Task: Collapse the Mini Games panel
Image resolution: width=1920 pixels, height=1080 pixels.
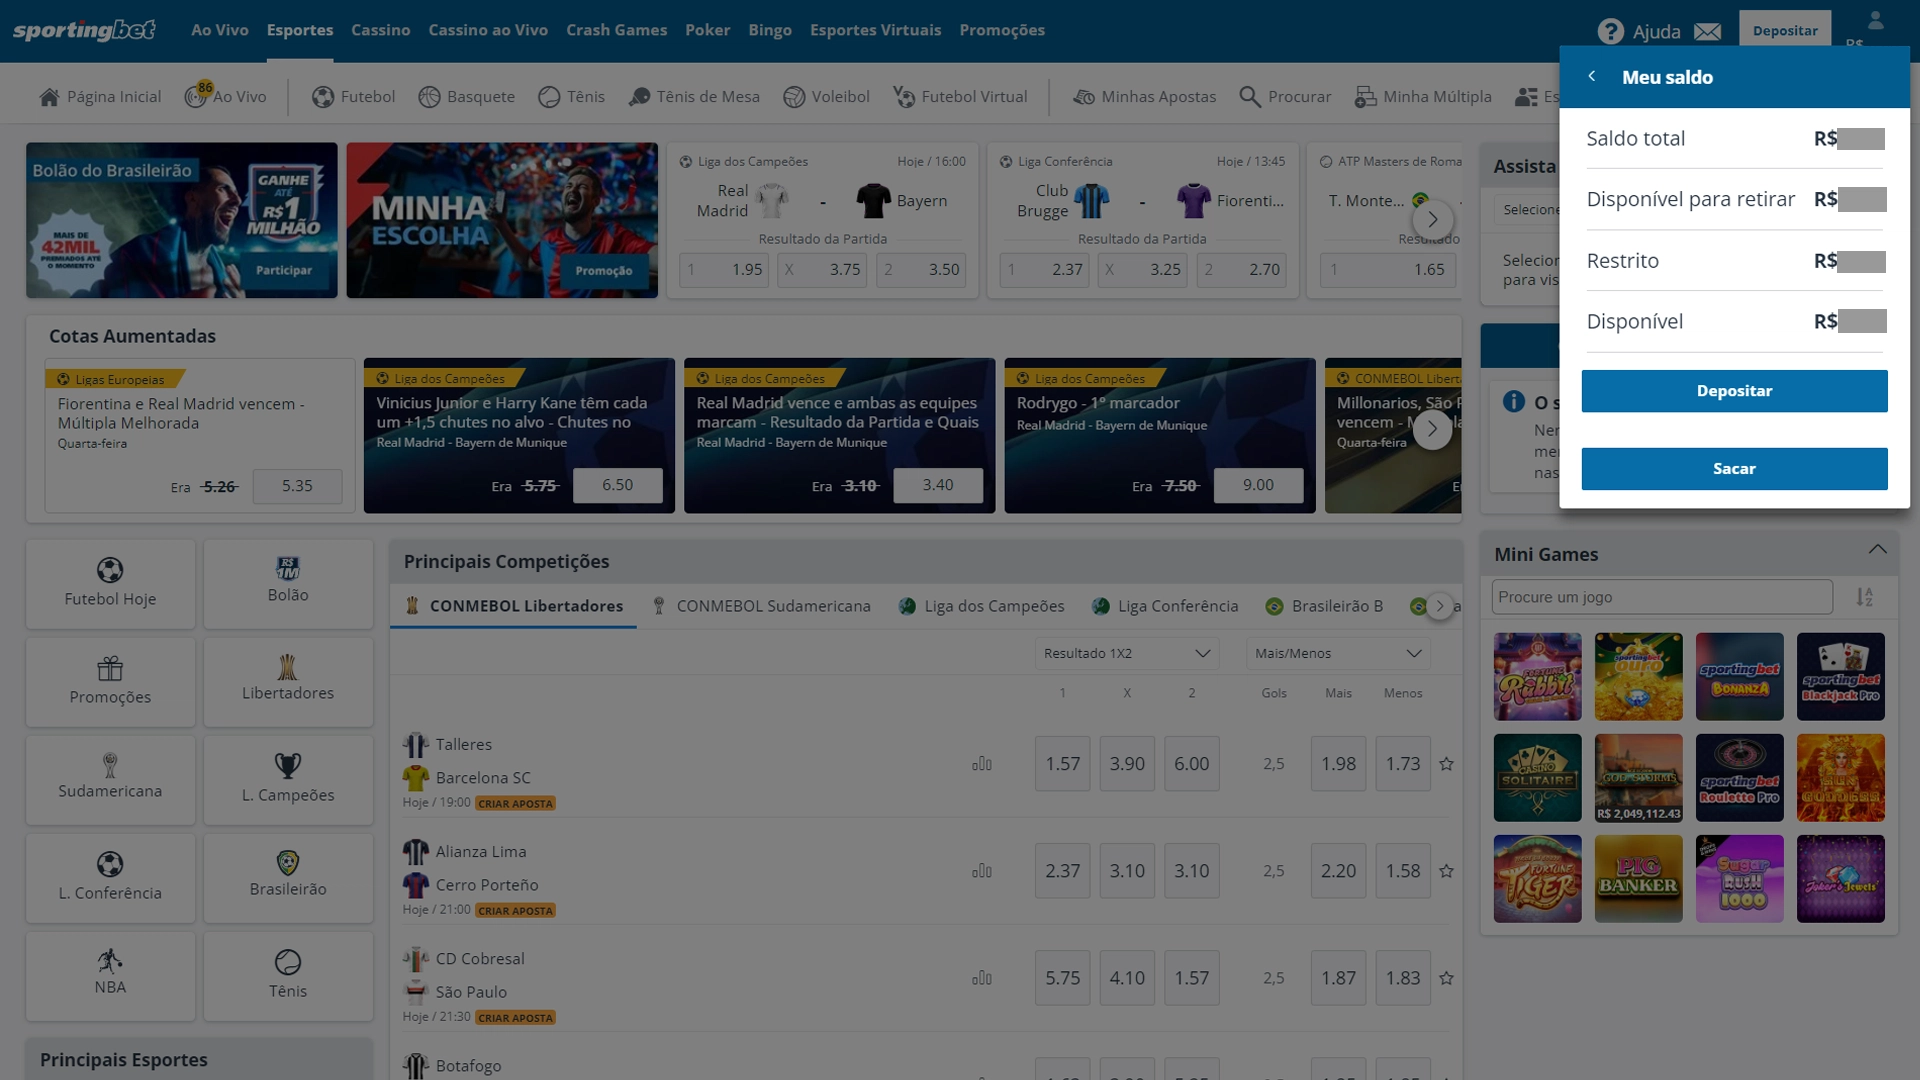Action: click(1877, 550)
